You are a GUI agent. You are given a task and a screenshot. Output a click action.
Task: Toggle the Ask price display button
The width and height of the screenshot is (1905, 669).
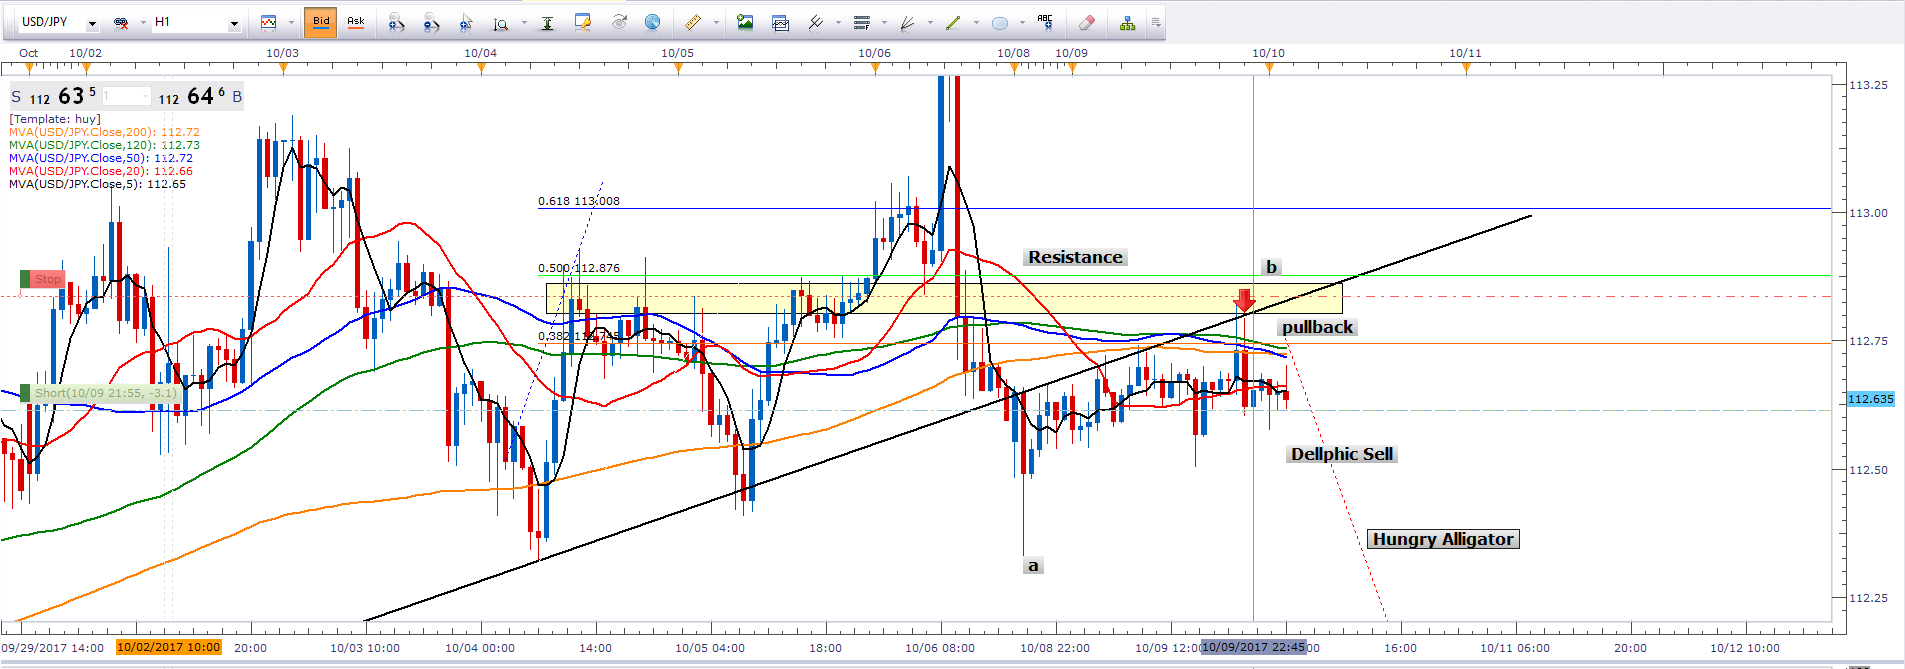click(356, 22)
